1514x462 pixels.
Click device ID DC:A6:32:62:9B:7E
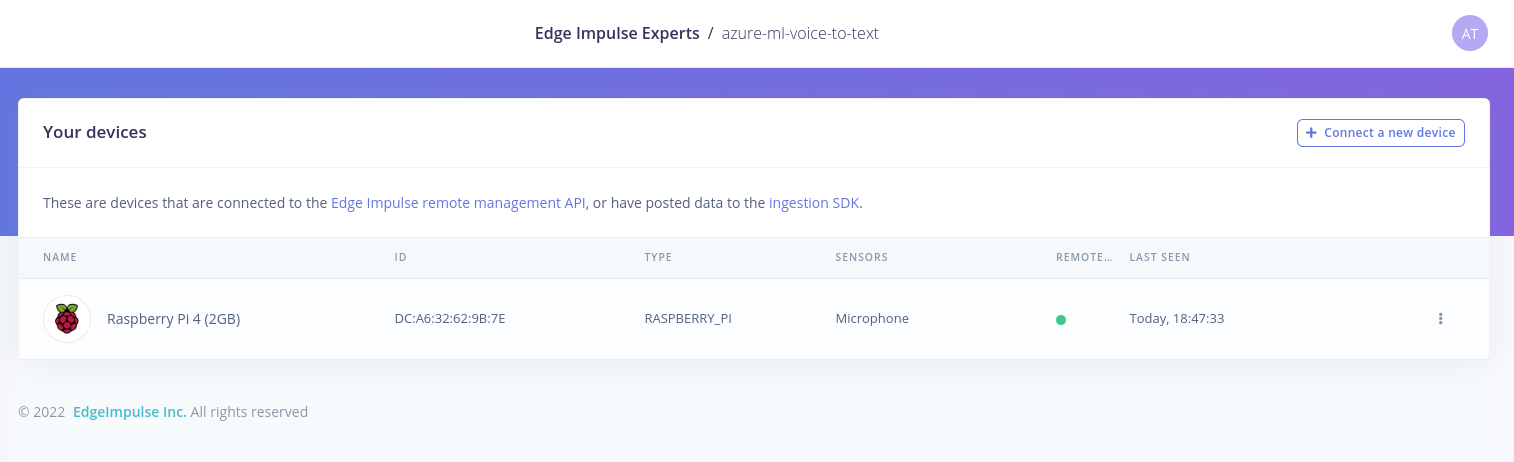click(450, 319)
